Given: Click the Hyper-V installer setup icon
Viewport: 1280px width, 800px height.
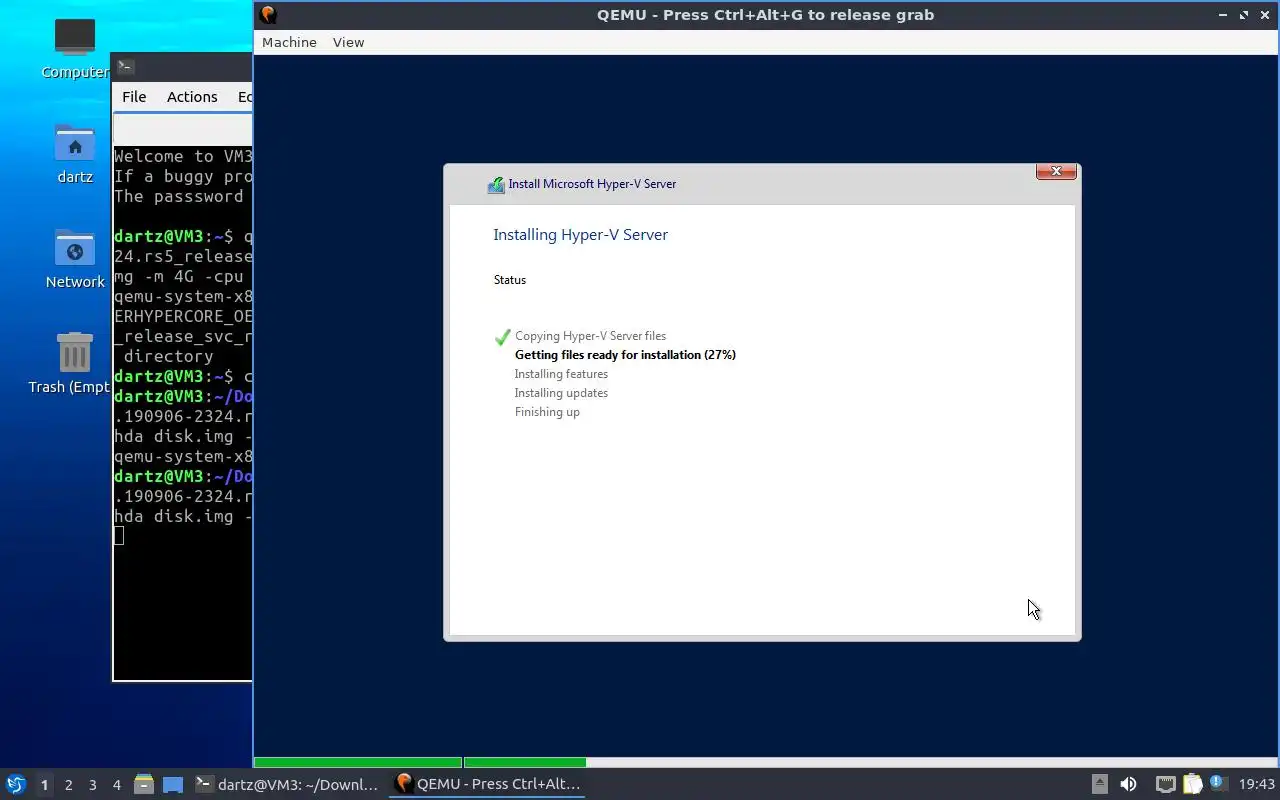Looking at the screenshot, I should (x=496, y=184).
